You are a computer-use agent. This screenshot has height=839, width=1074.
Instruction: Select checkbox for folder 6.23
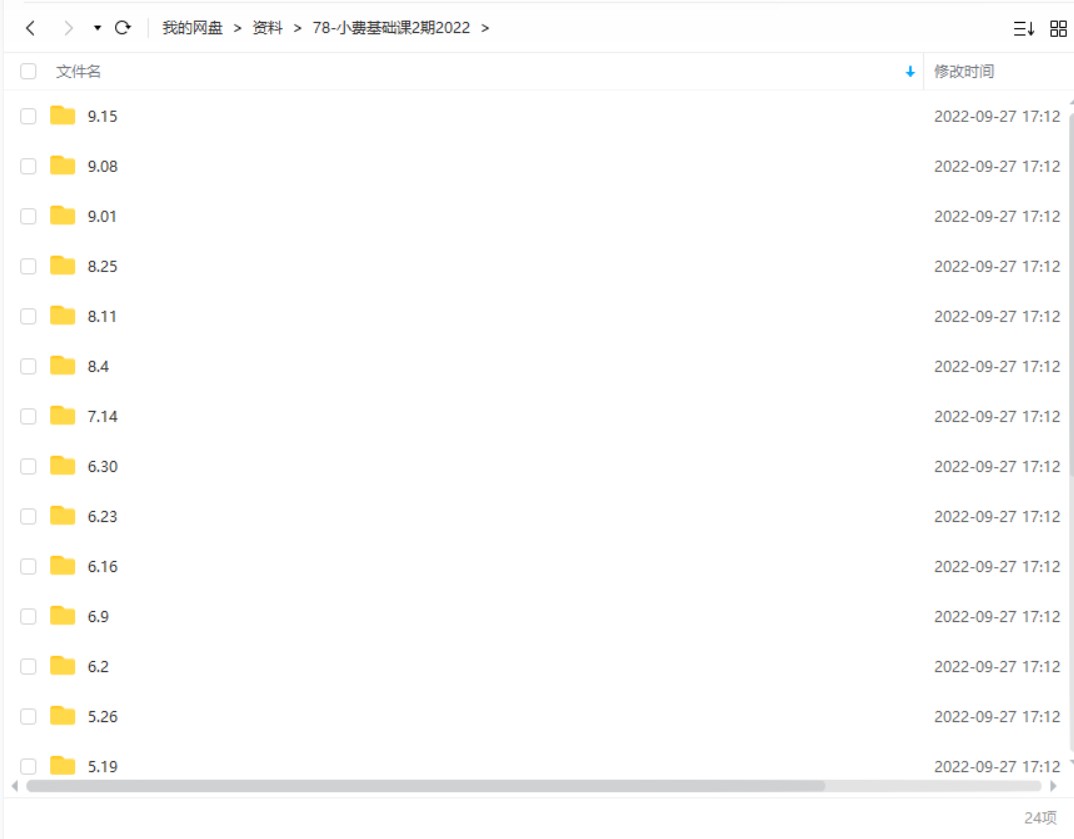[x=28, y=516]
